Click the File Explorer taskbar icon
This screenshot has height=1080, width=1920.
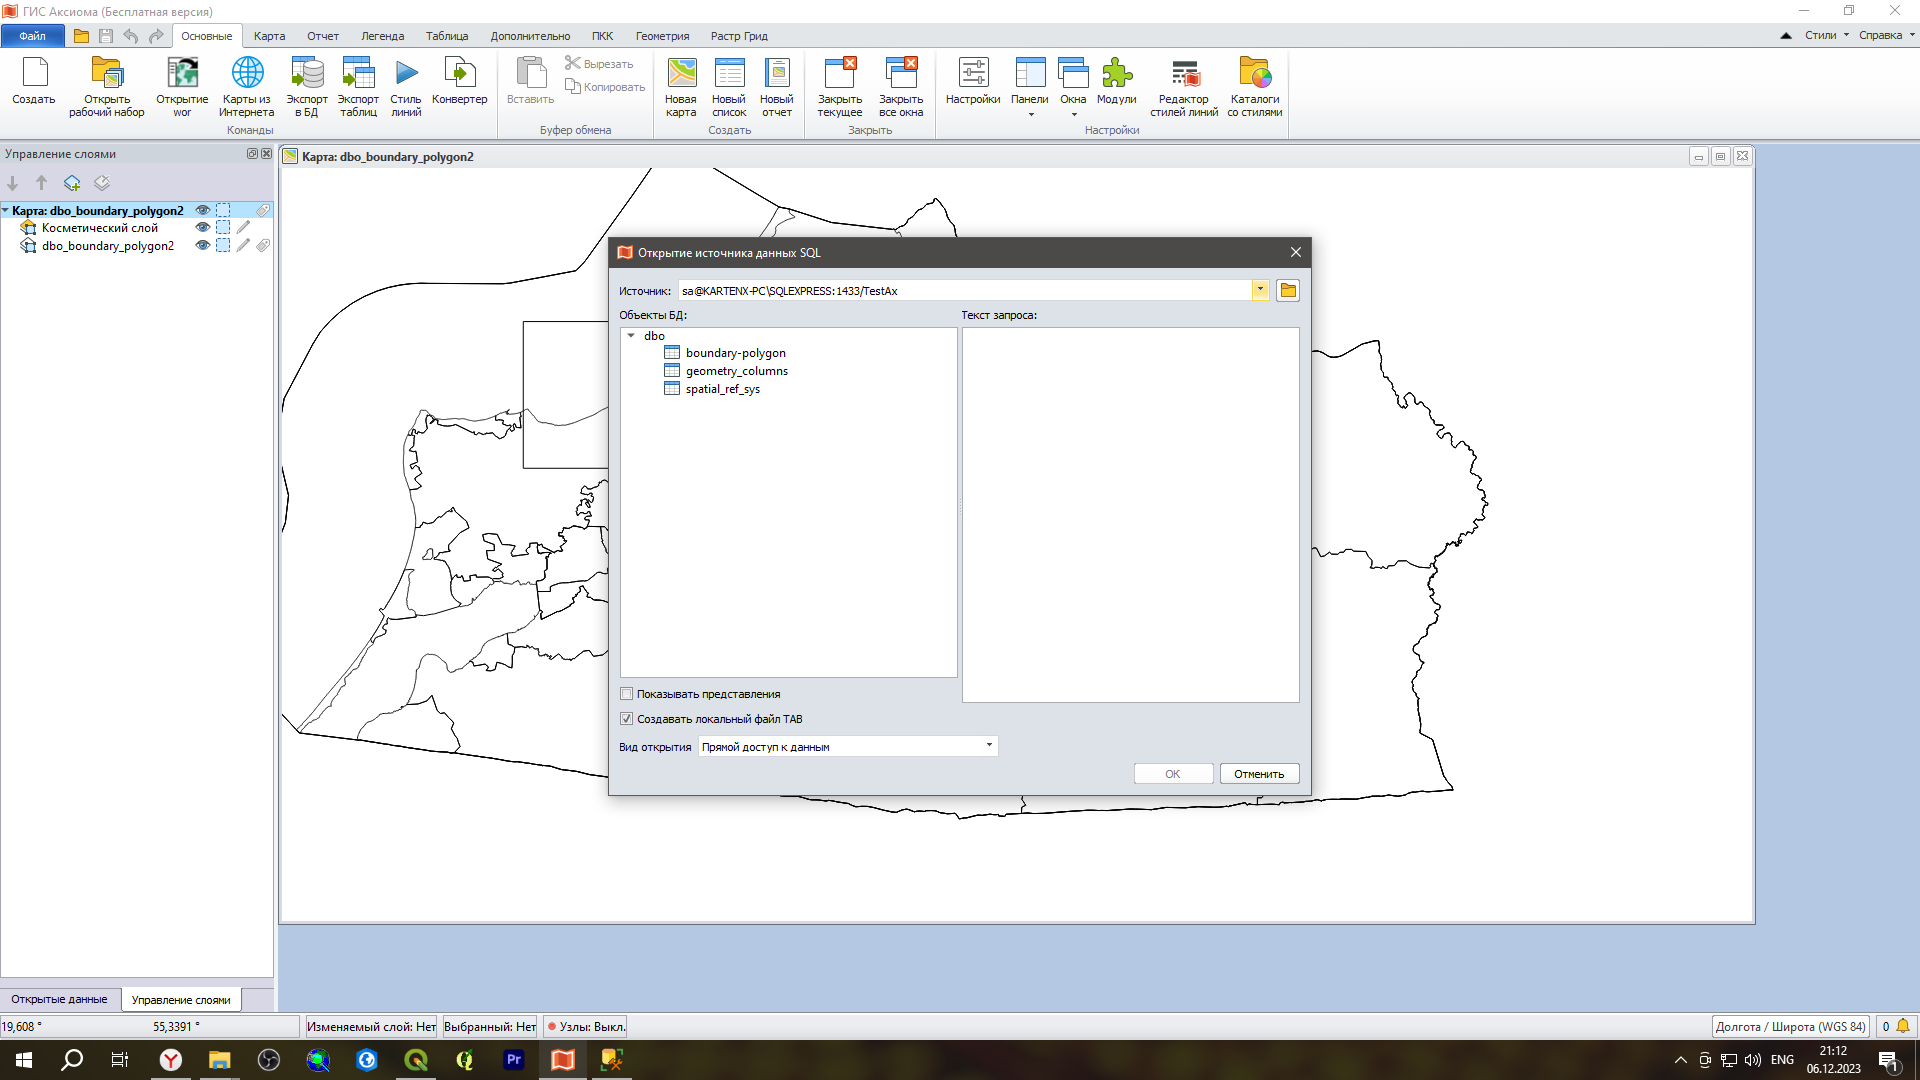point(220,1060)
